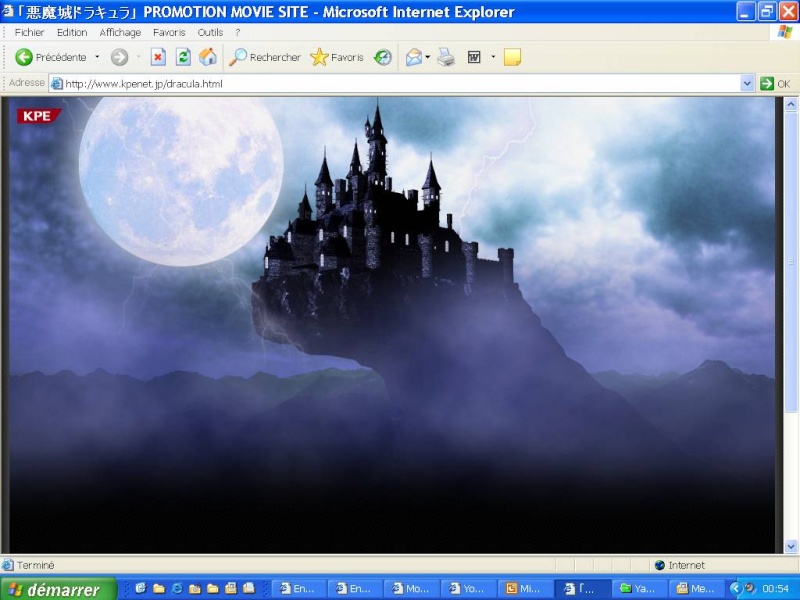Go back with the Précédente button
Screen dimensions: 800x600
pyautogui.click(x=51, y=57)
